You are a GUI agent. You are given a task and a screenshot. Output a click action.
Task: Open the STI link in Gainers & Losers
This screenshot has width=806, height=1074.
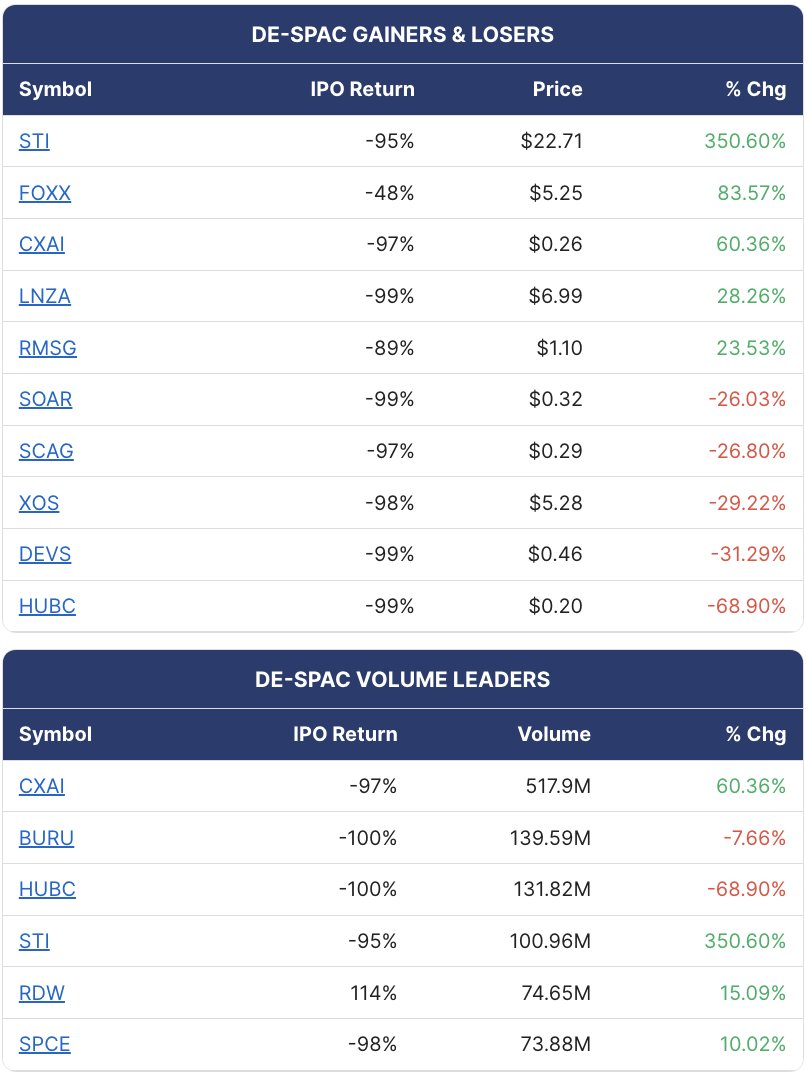pos(34,141)
